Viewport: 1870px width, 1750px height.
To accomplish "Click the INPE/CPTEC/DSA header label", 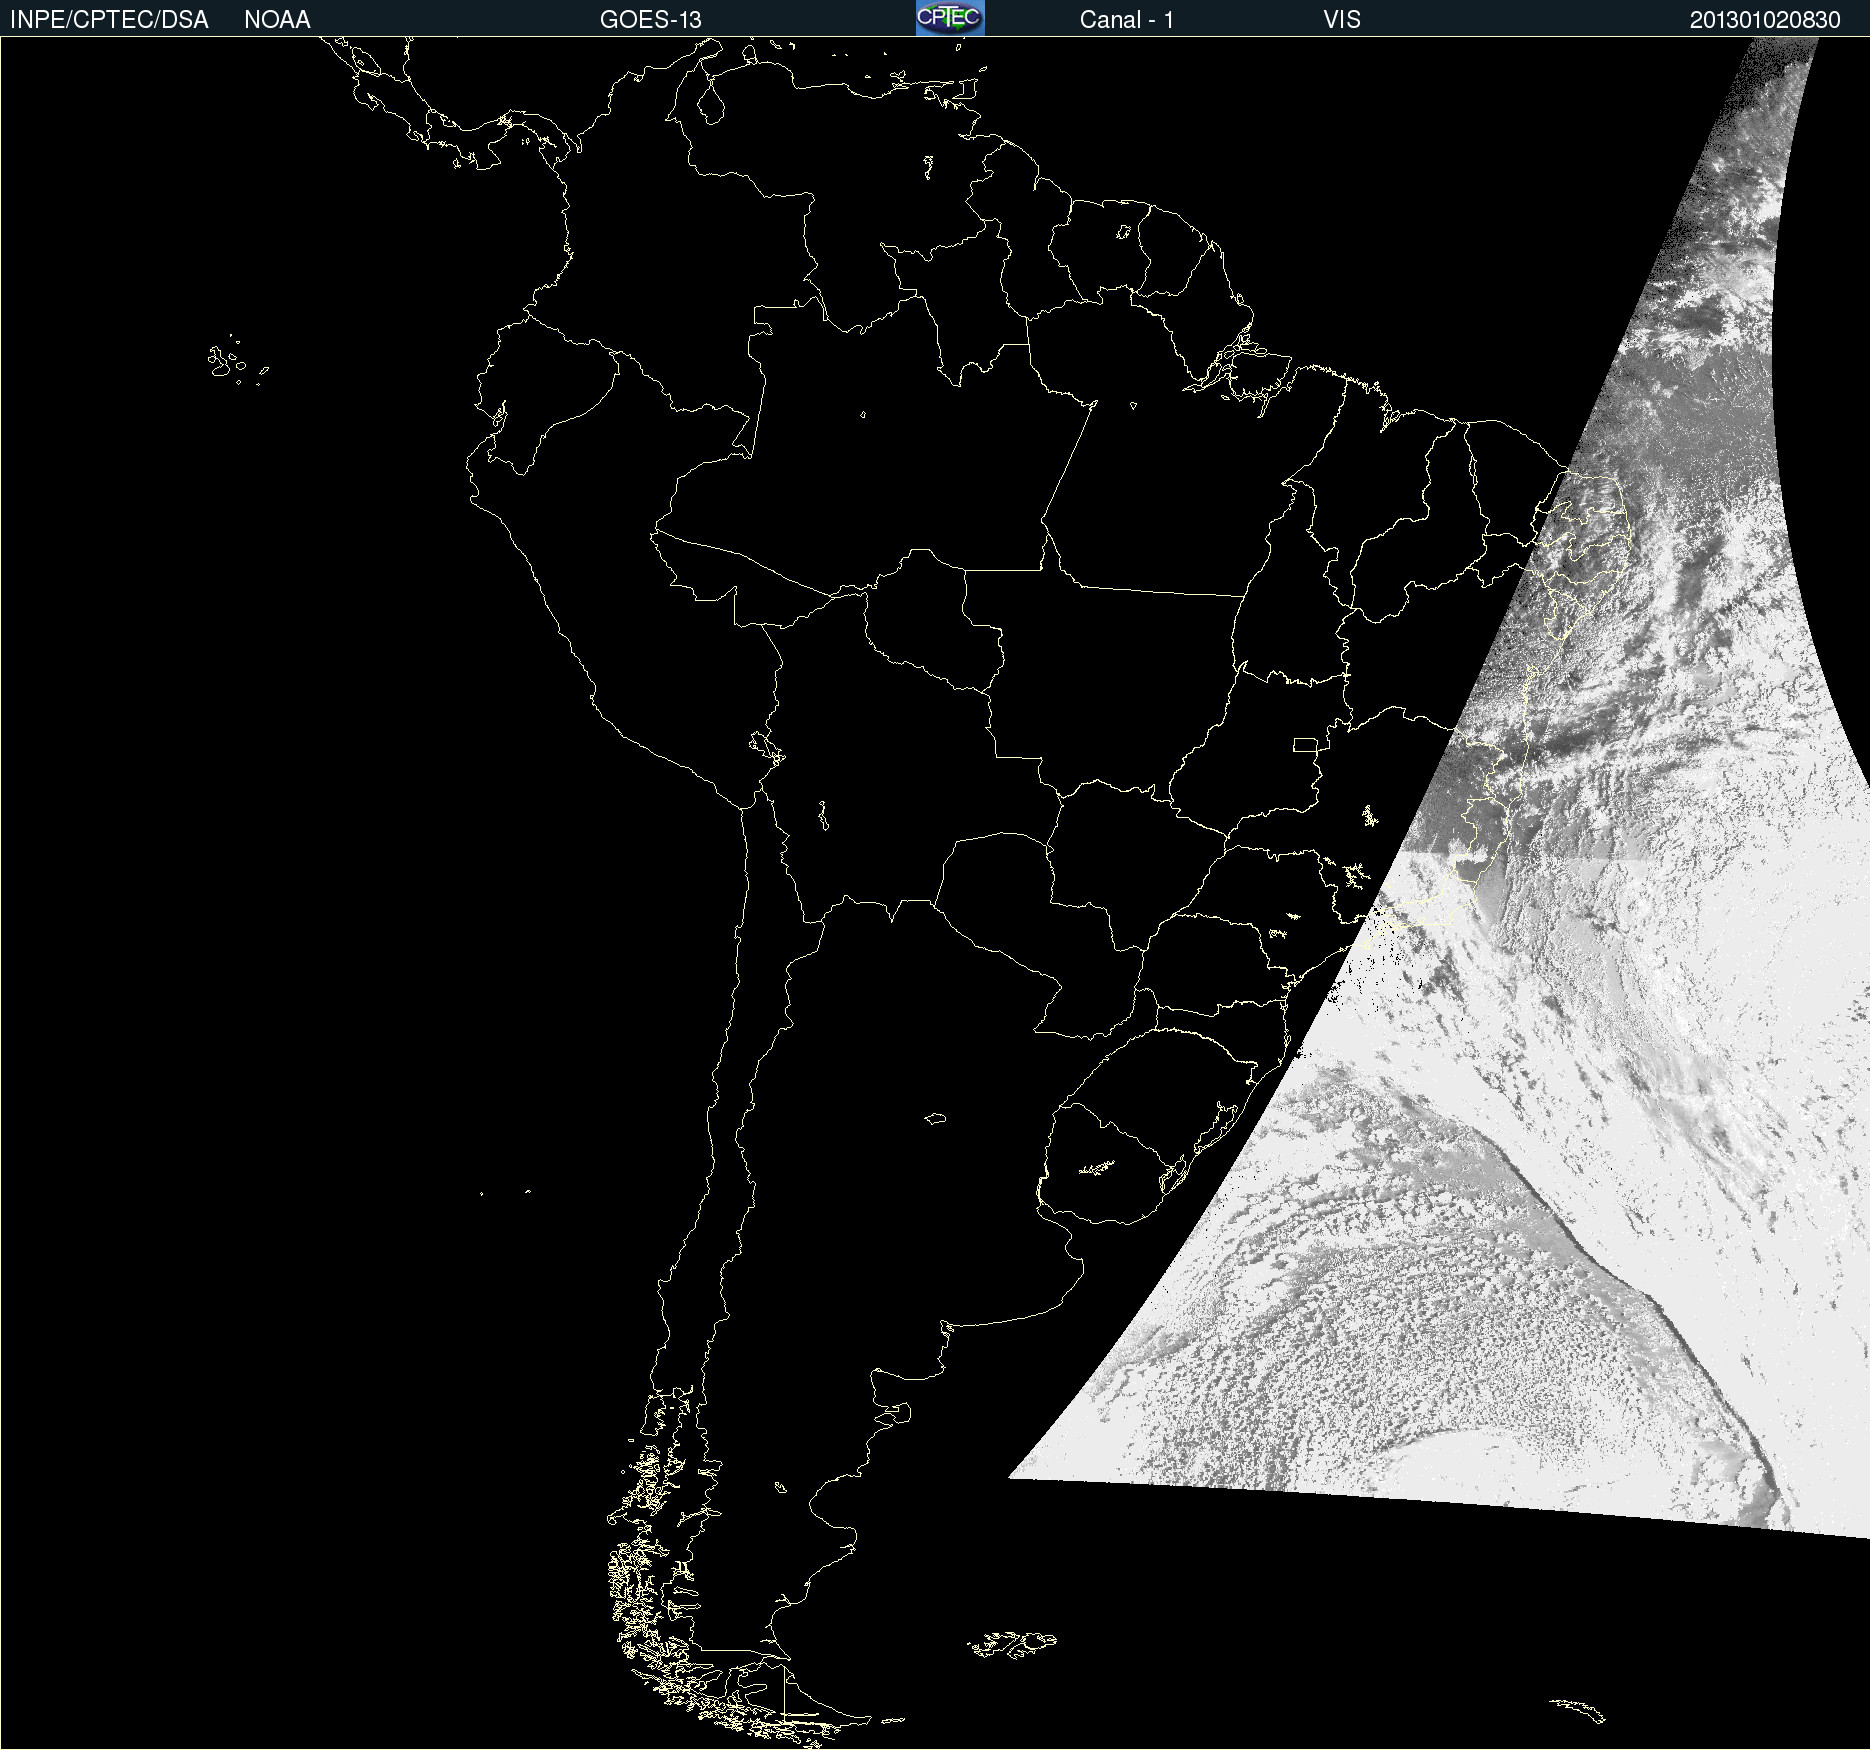I will pyautogui.click(x=109, y=20).
